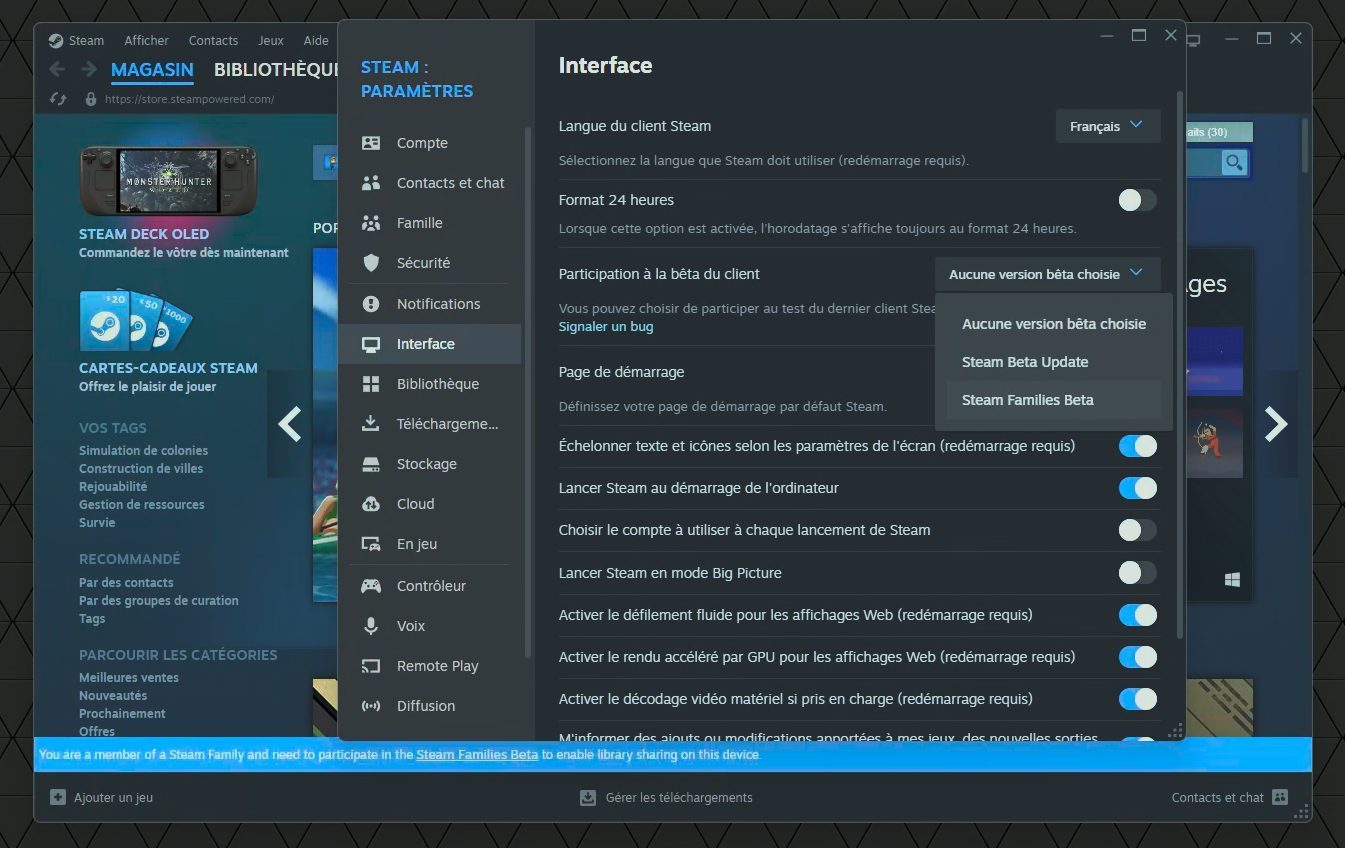Image resolution: width=1345 pixels, height=848 pixels.
Task: Open the Jeux menu in menu bar
Action: point(270,41)
